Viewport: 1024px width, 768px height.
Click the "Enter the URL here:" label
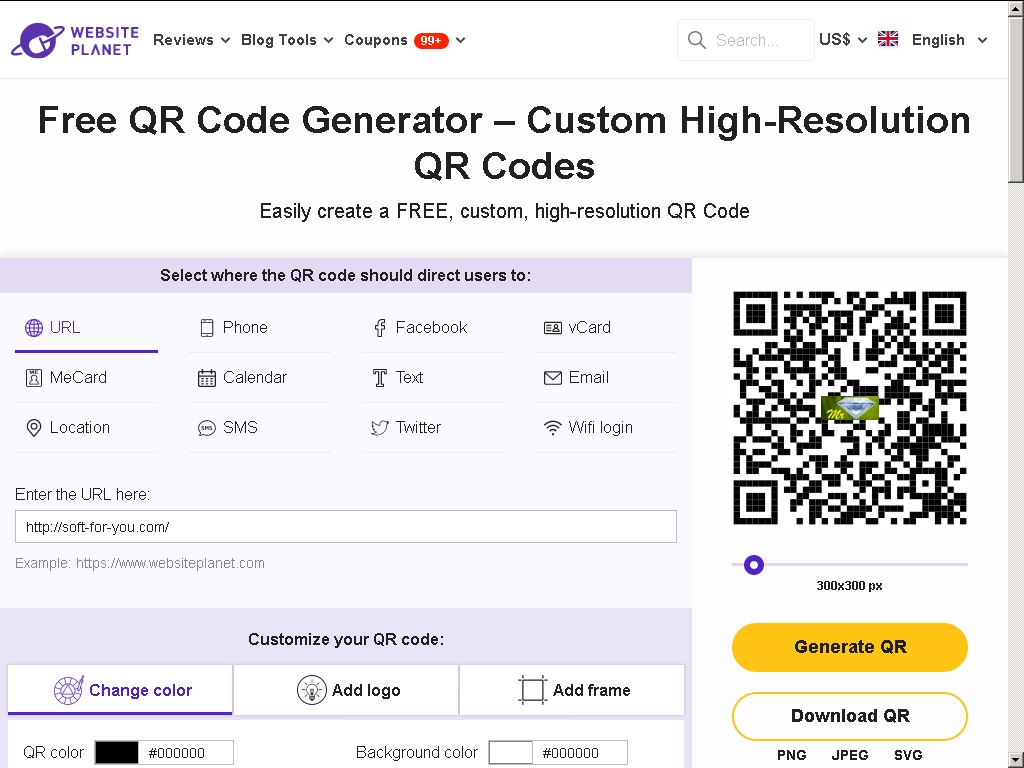click(x=82, y=494)
